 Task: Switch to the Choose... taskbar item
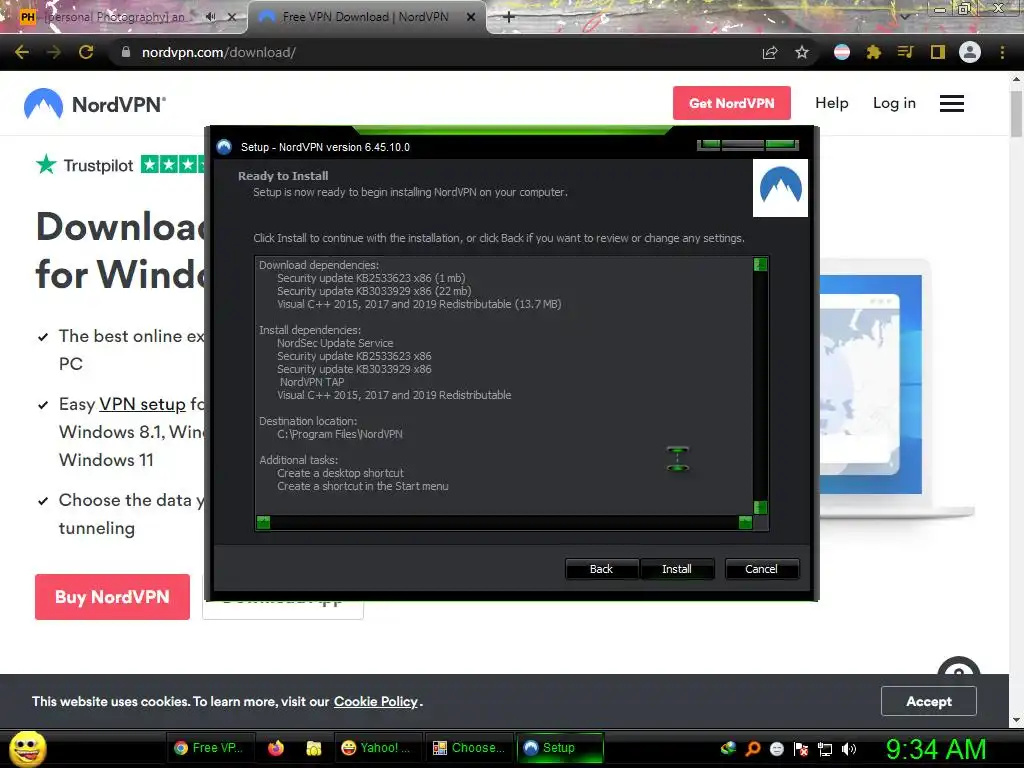470,748
